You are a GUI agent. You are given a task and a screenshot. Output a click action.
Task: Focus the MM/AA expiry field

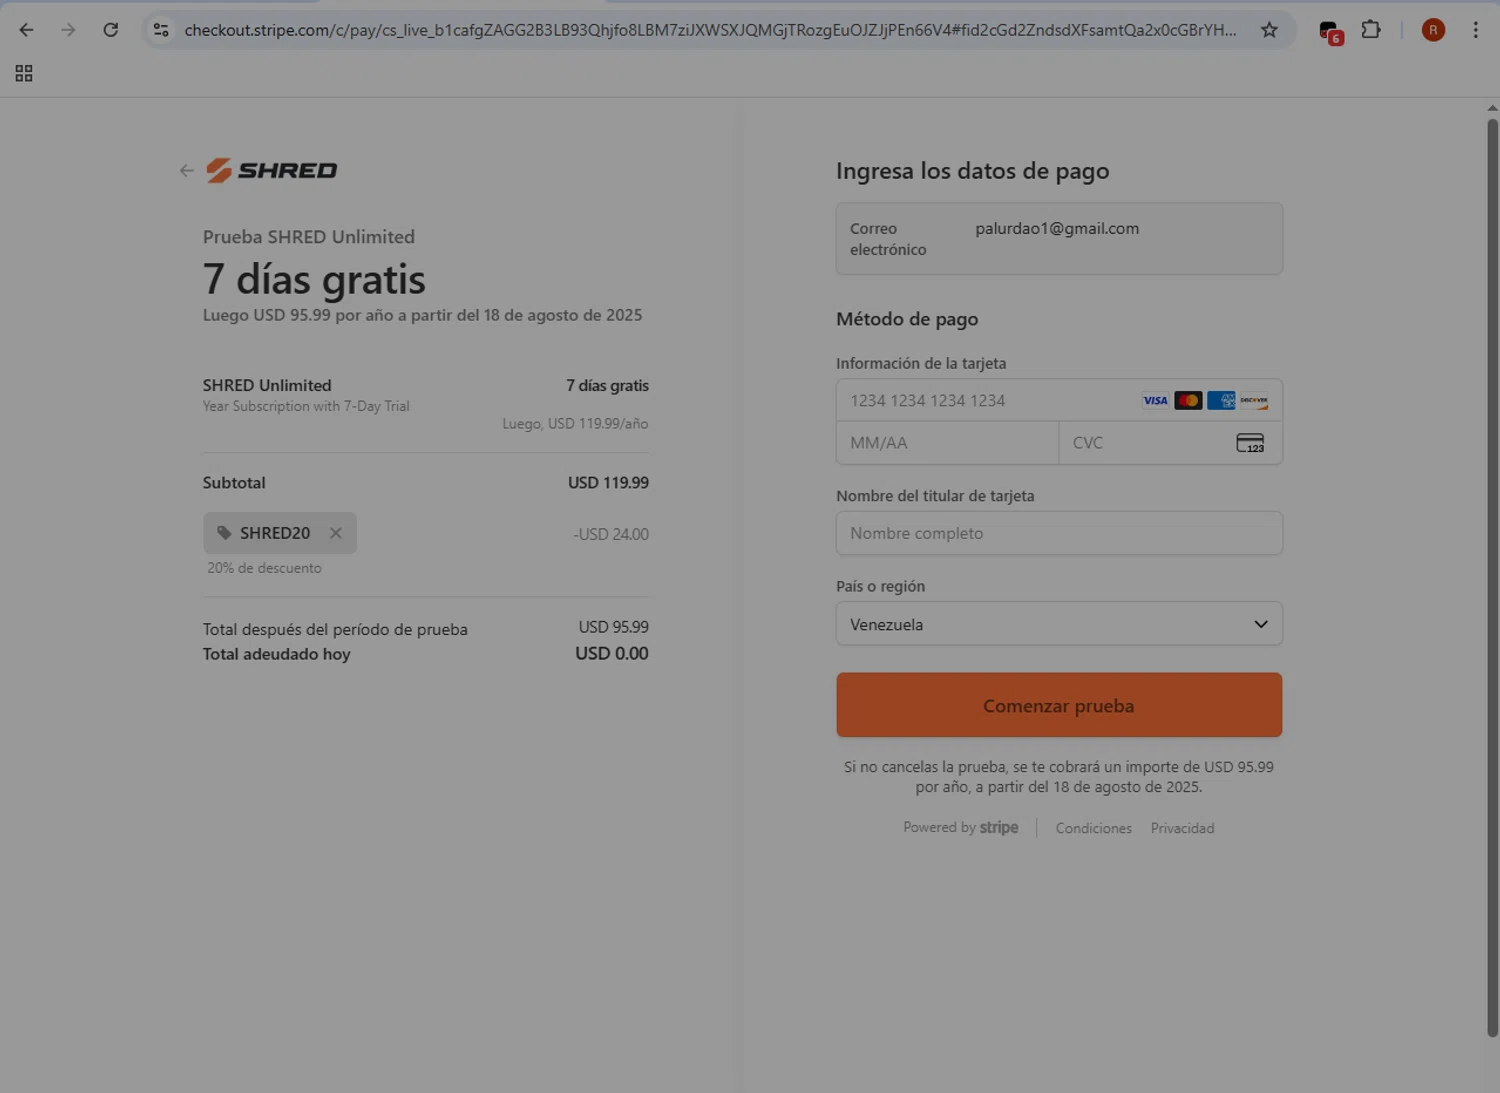coord(947,443)
